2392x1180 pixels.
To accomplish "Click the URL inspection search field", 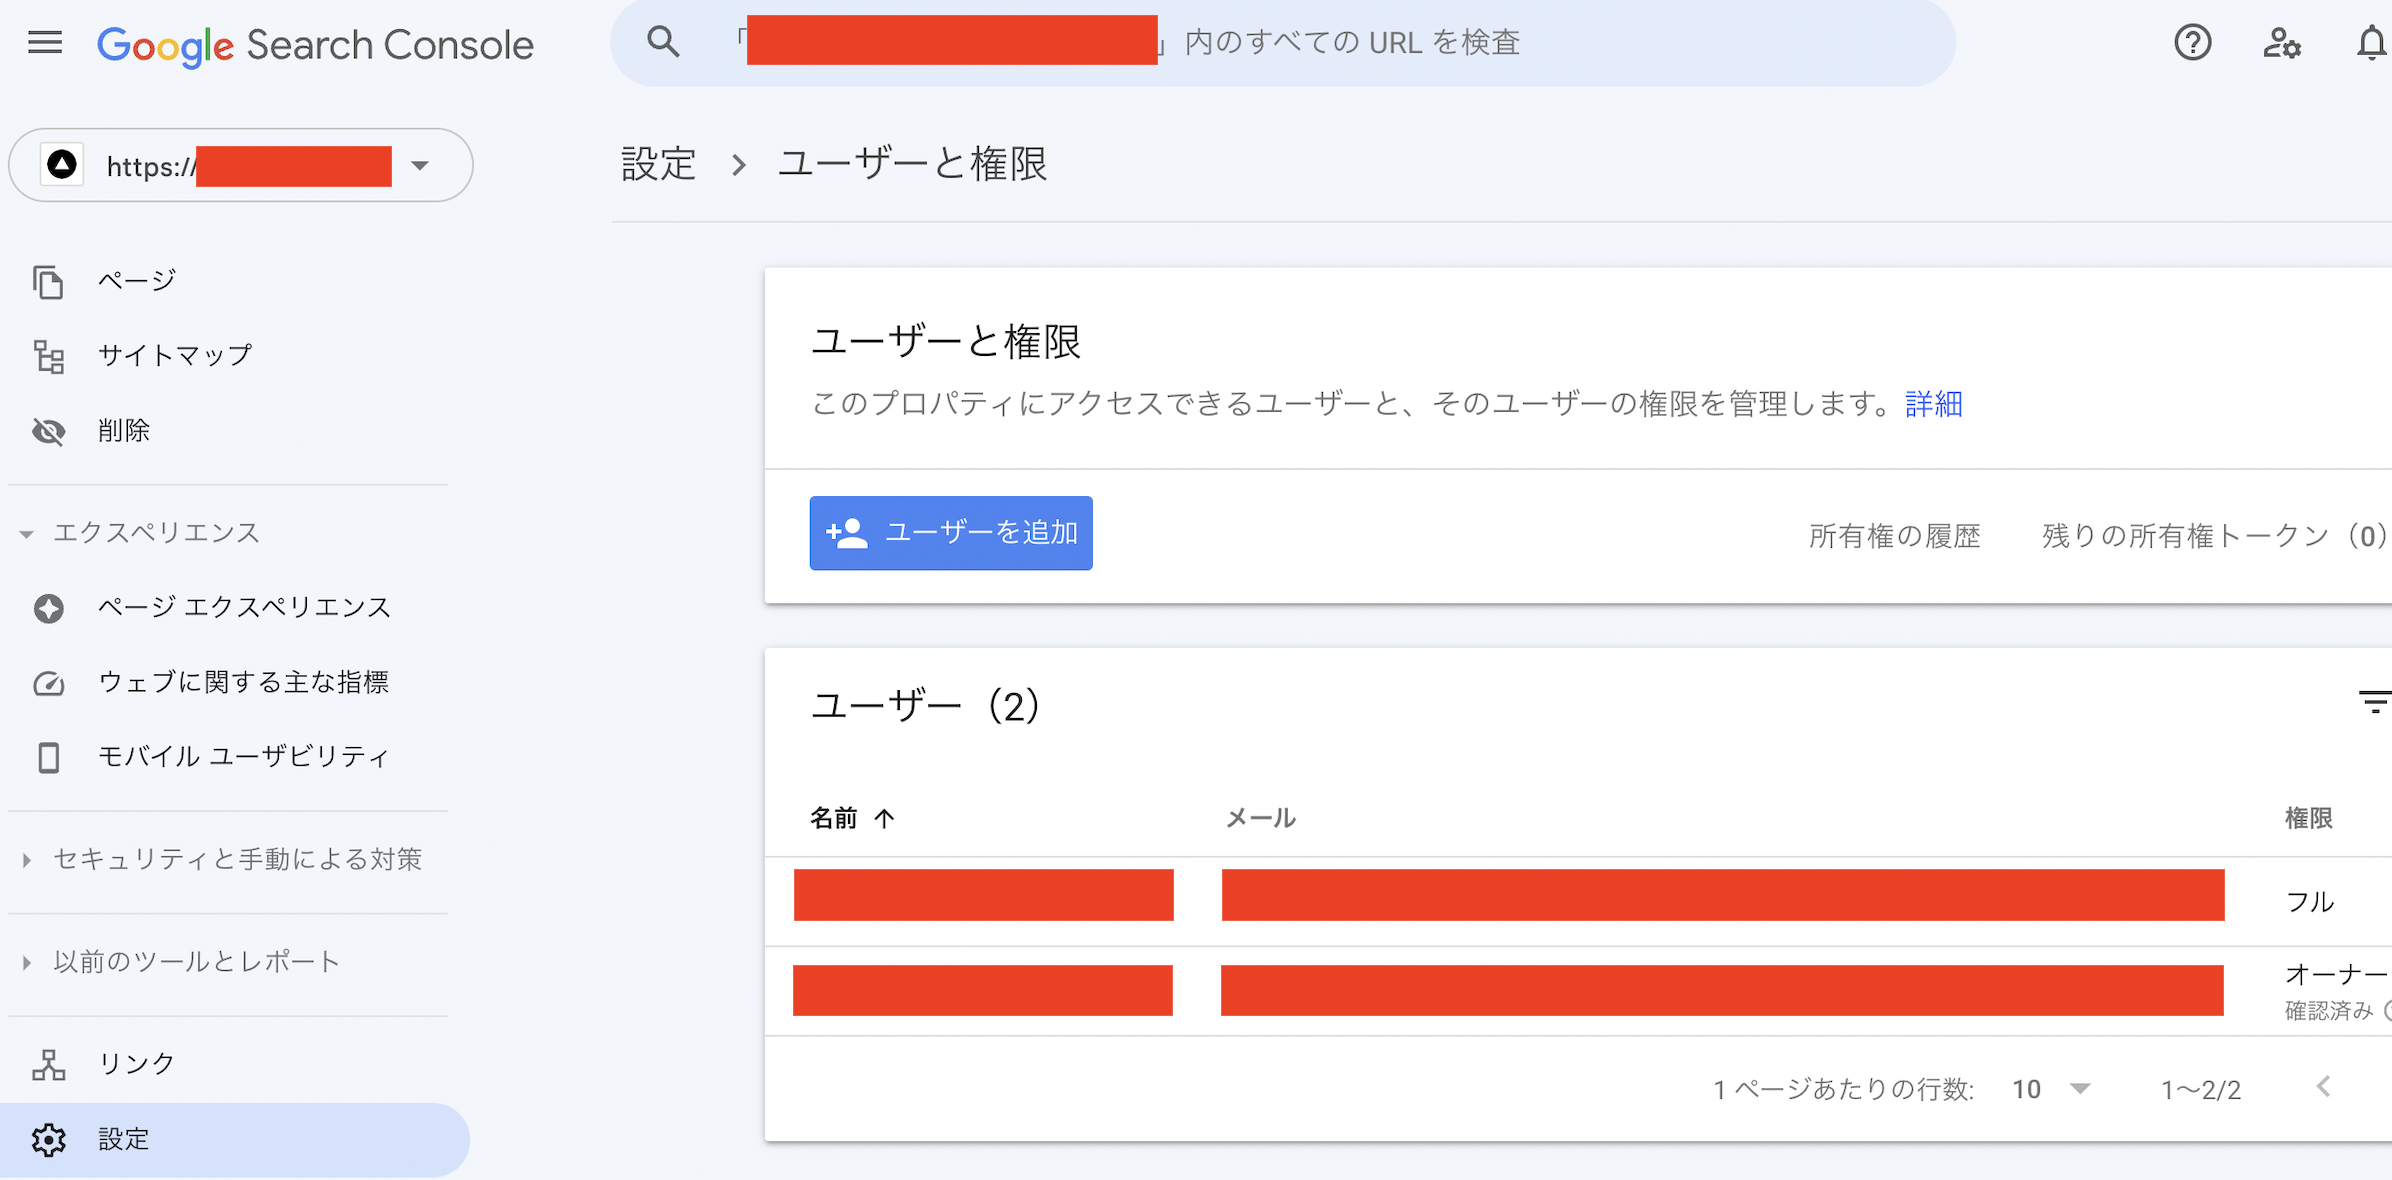I will tap(1283, 43).
